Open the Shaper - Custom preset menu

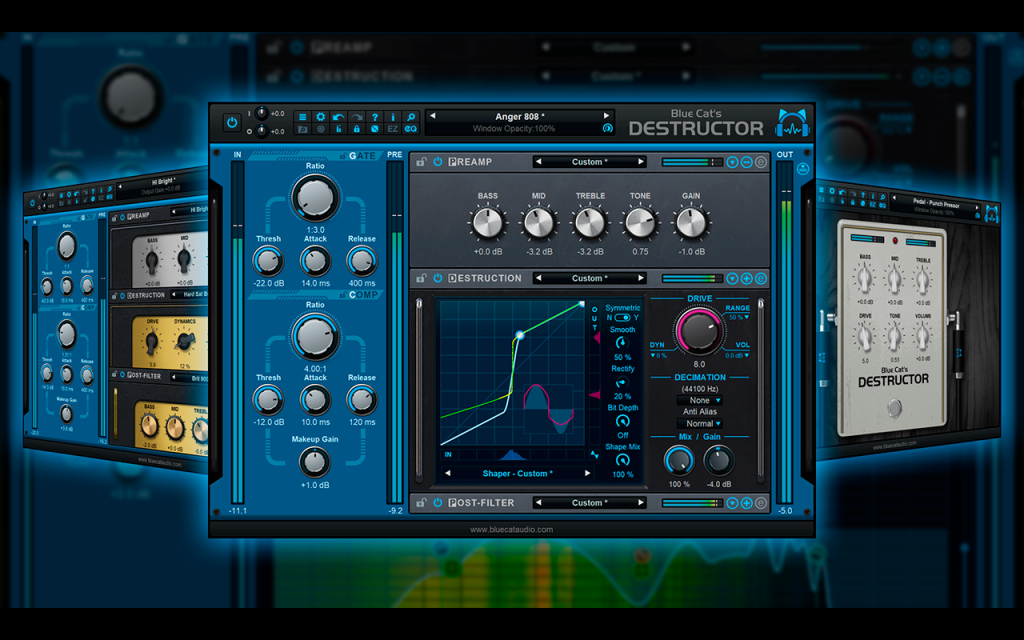point(517,473)
